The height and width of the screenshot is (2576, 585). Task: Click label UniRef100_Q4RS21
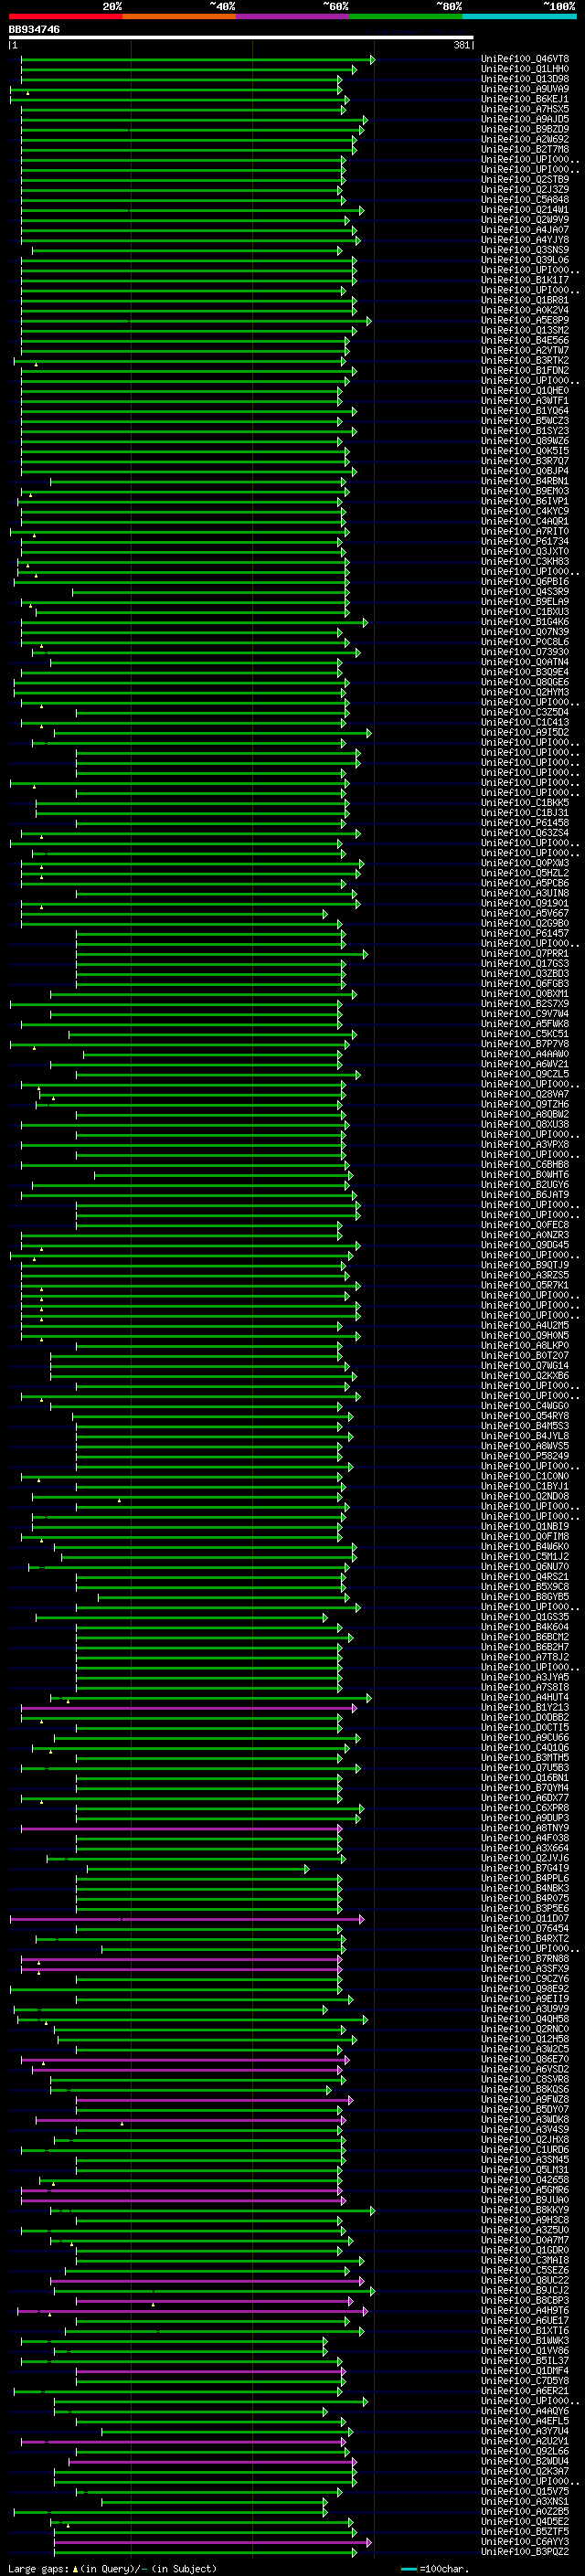pyautogui.click(x=525, y=1576)
